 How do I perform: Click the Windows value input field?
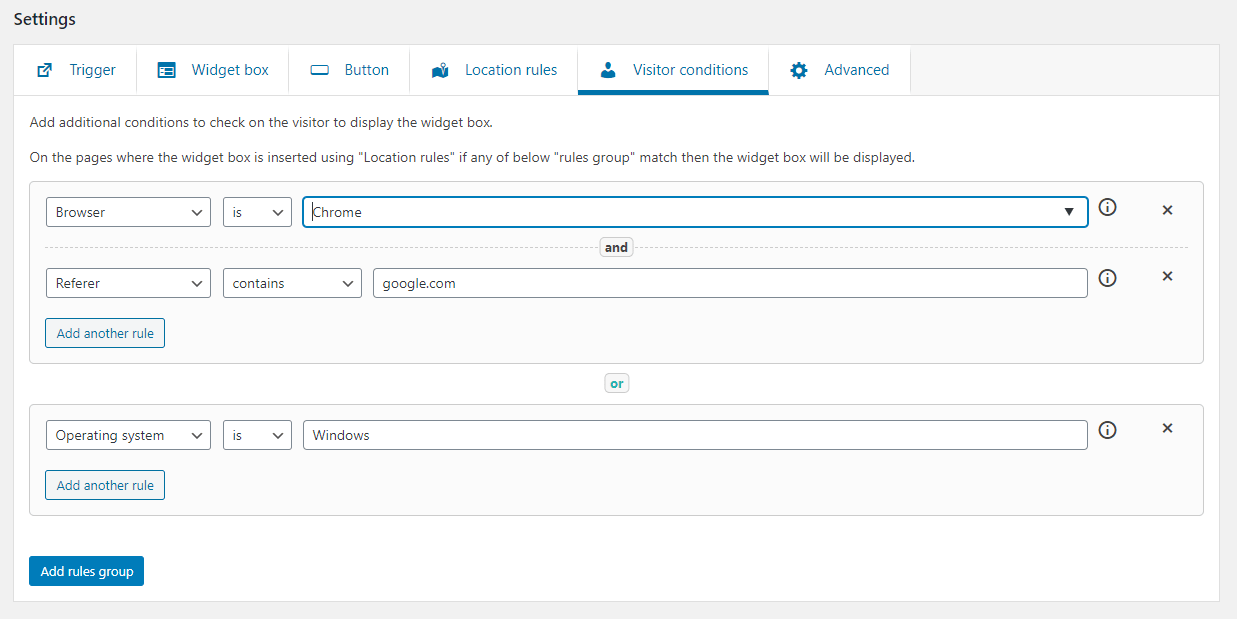(695, 435)
